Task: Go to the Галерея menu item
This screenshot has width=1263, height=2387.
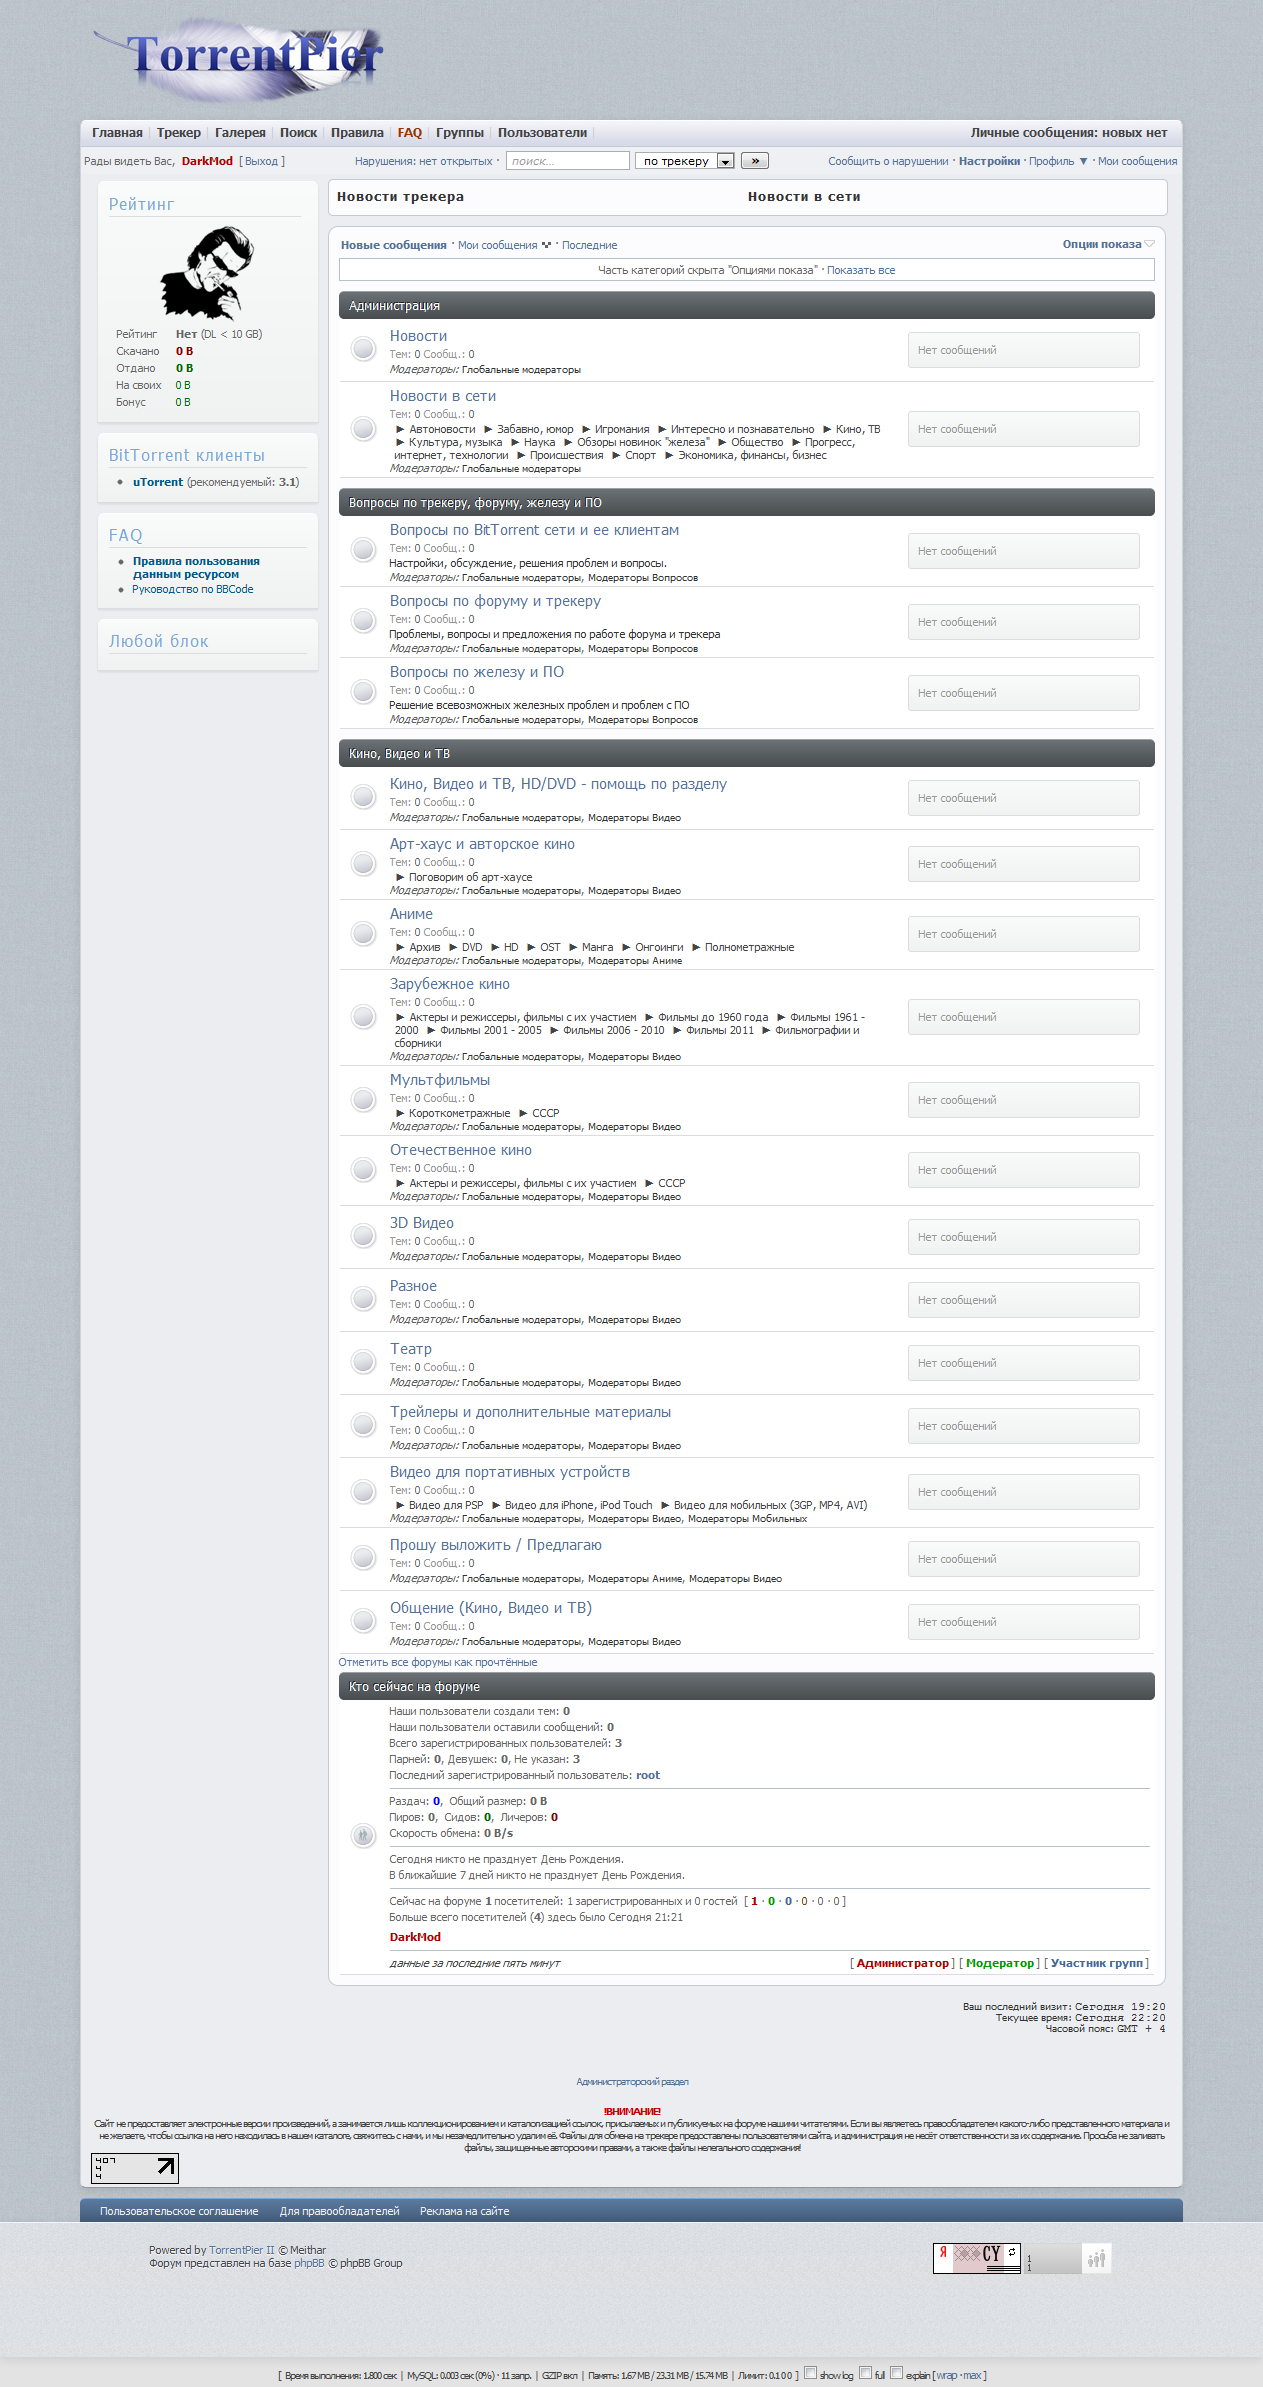Action: (240, 133)
